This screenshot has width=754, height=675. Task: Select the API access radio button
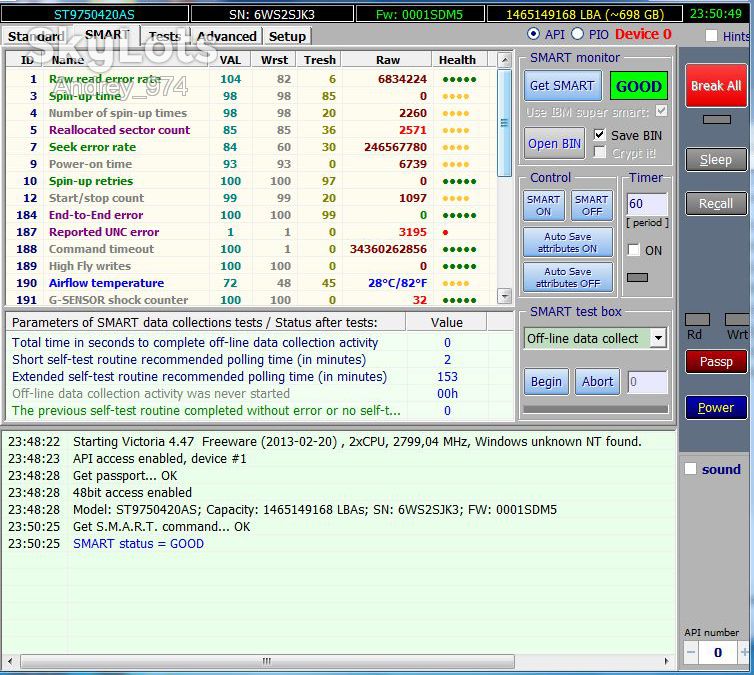coord(533,34)
